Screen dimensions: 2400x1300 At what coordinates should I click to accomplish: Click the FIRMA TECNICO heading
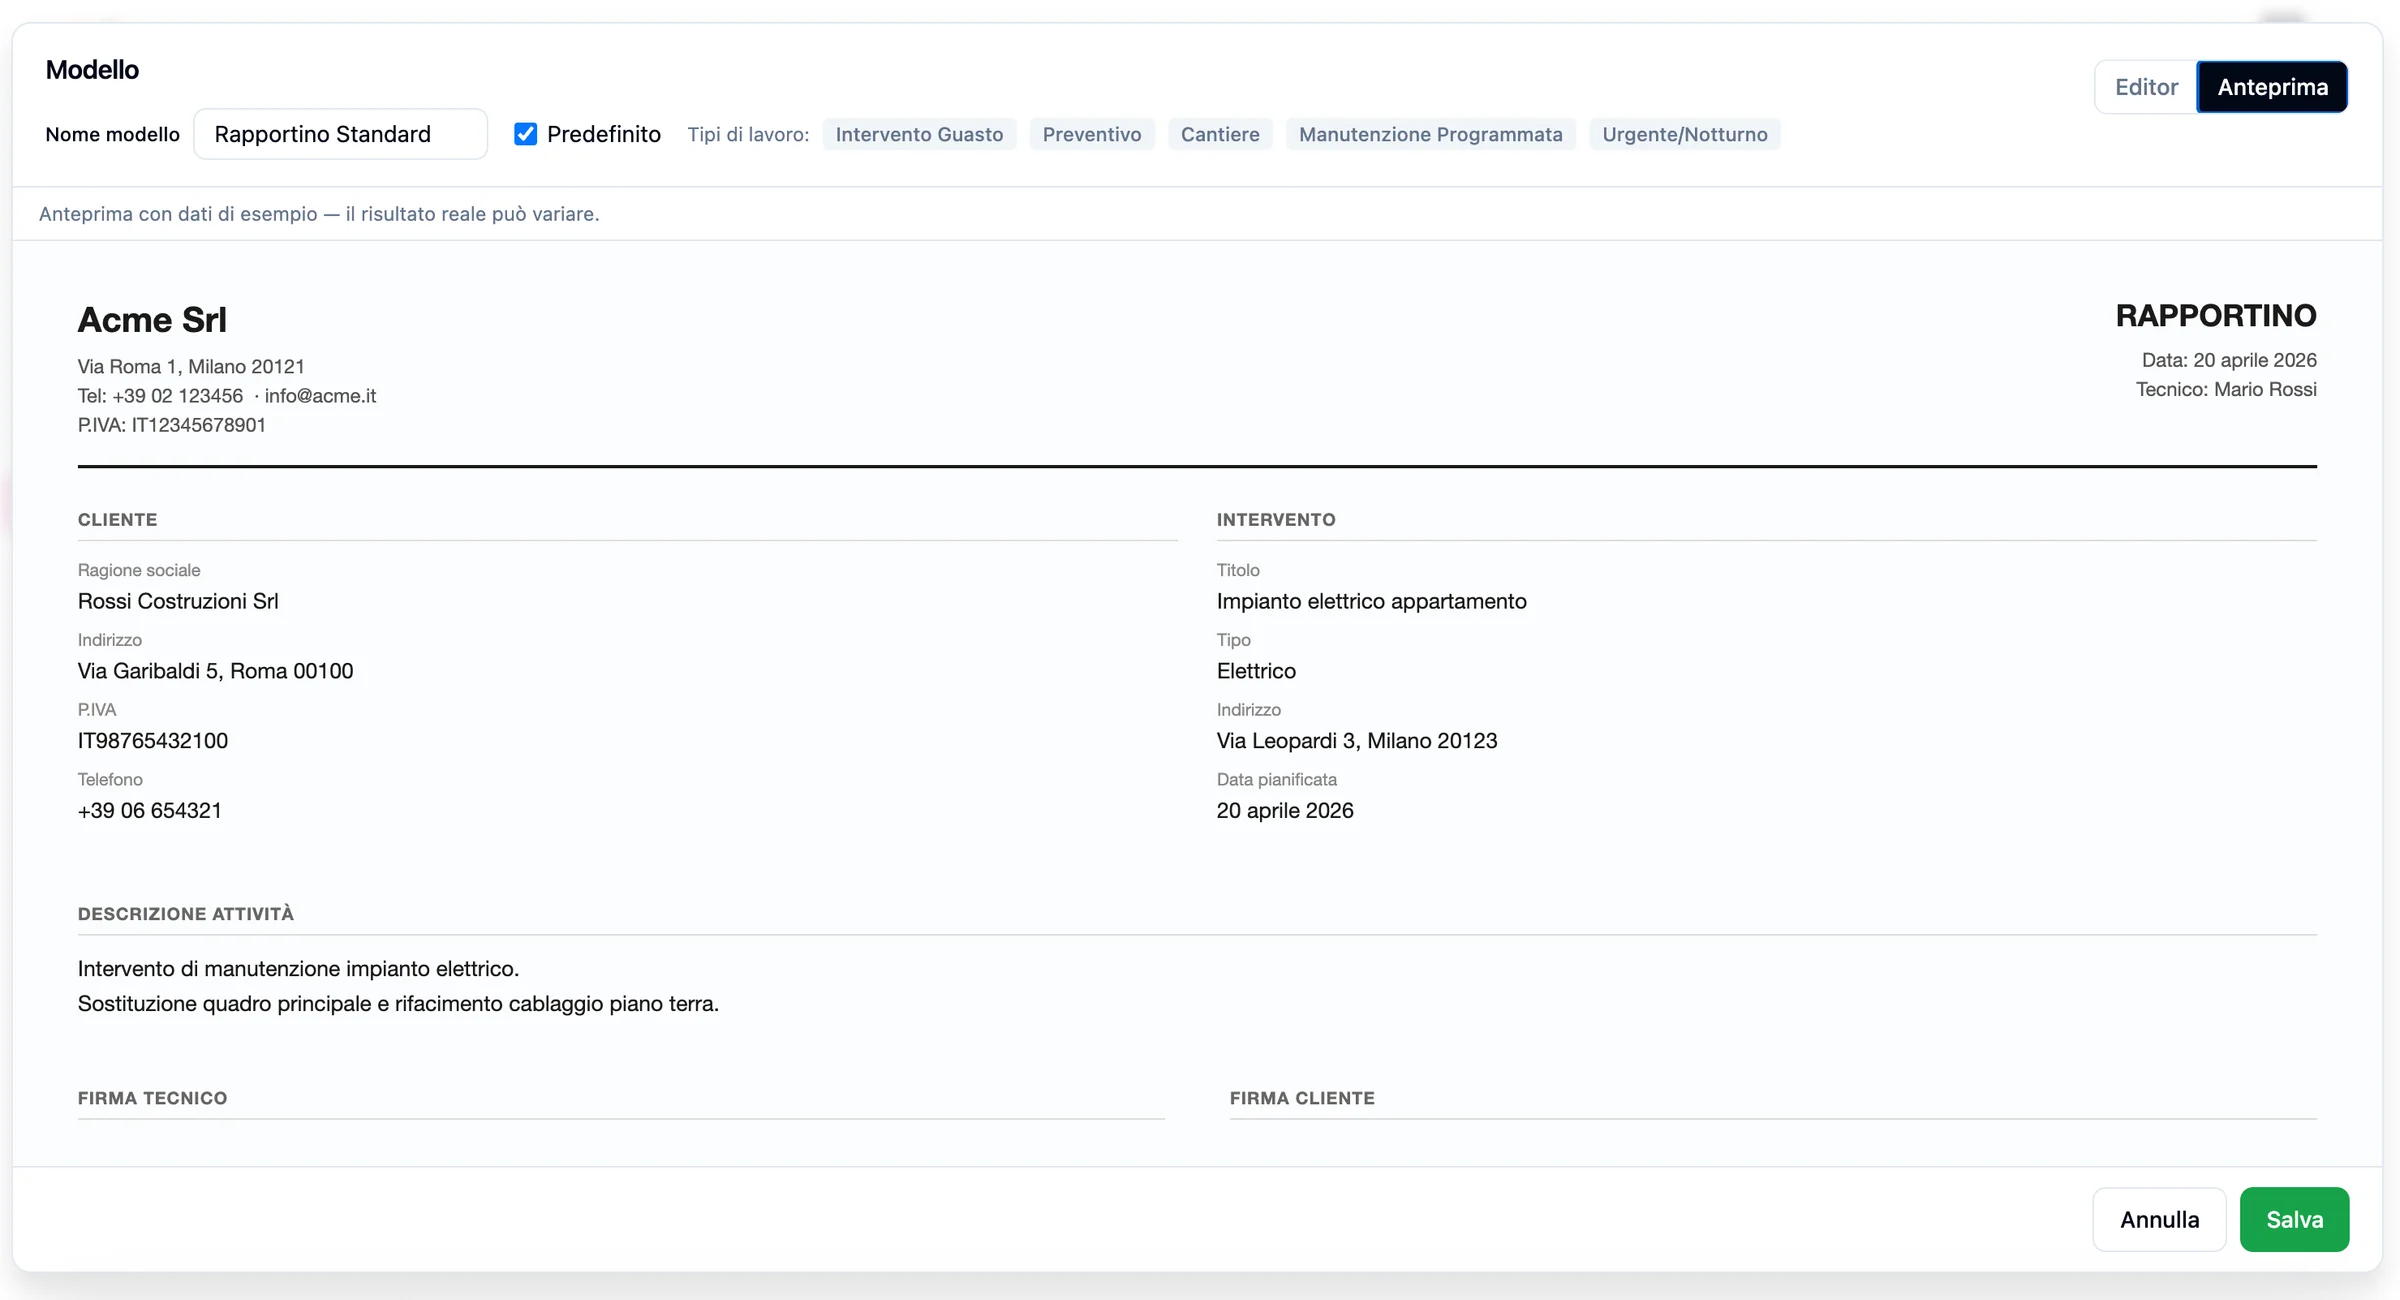(153, 1098)
